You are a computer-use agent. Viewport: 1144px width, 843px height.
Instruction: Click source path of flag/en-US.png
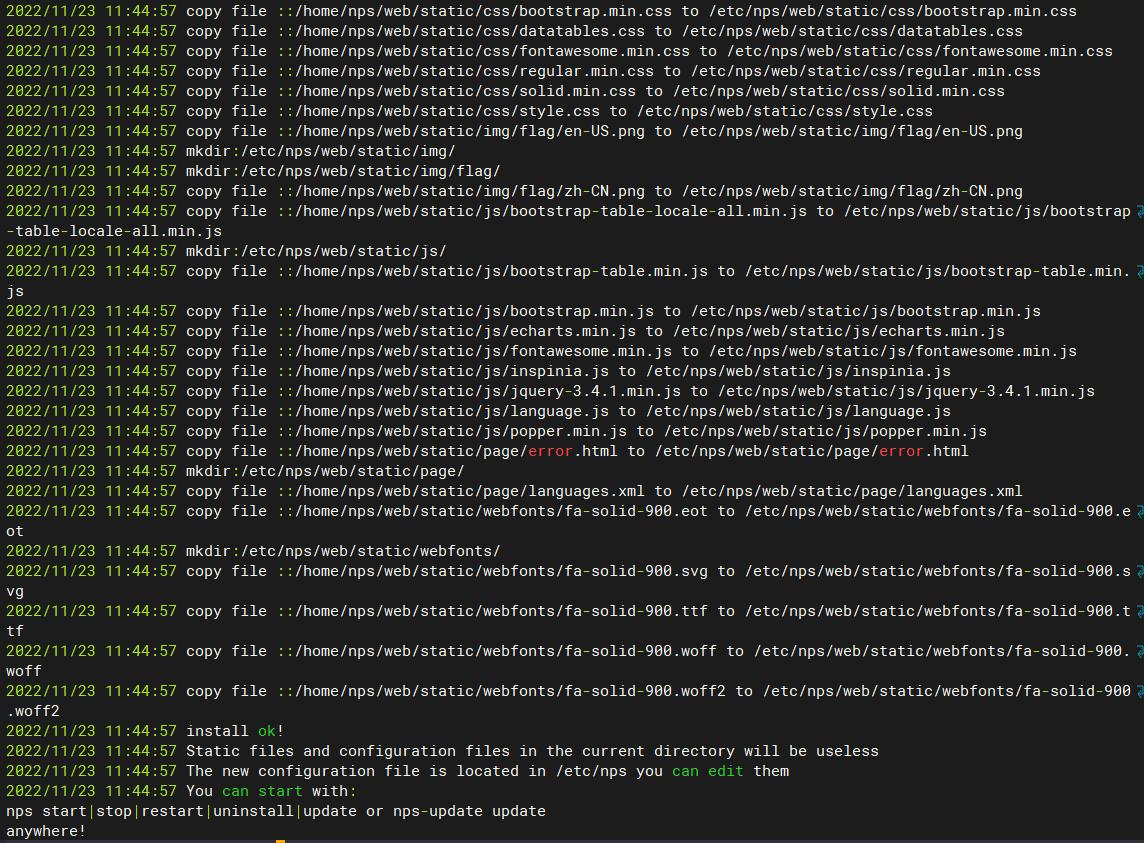[469, 131]
